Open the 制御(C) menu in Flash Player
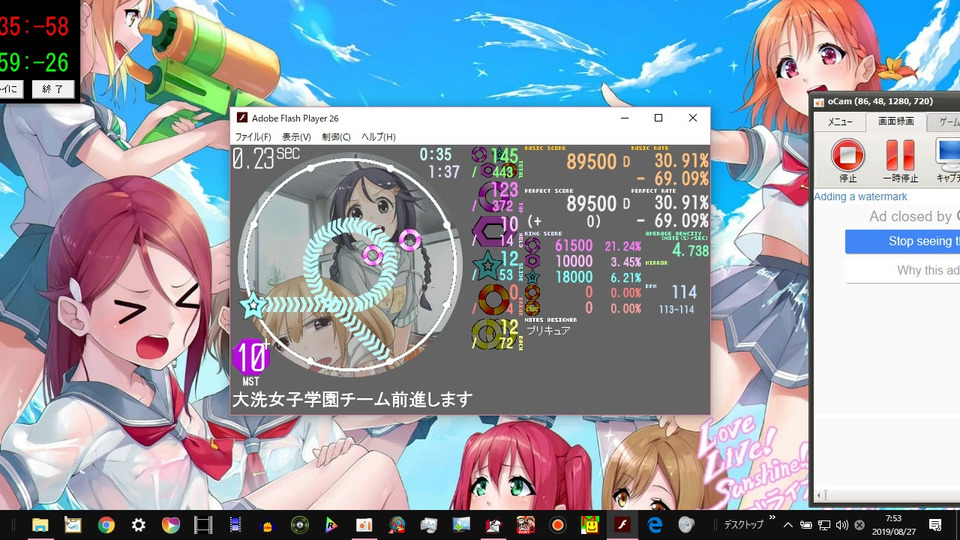This screenshot has width=960, height=540. (x=336, y=137)
